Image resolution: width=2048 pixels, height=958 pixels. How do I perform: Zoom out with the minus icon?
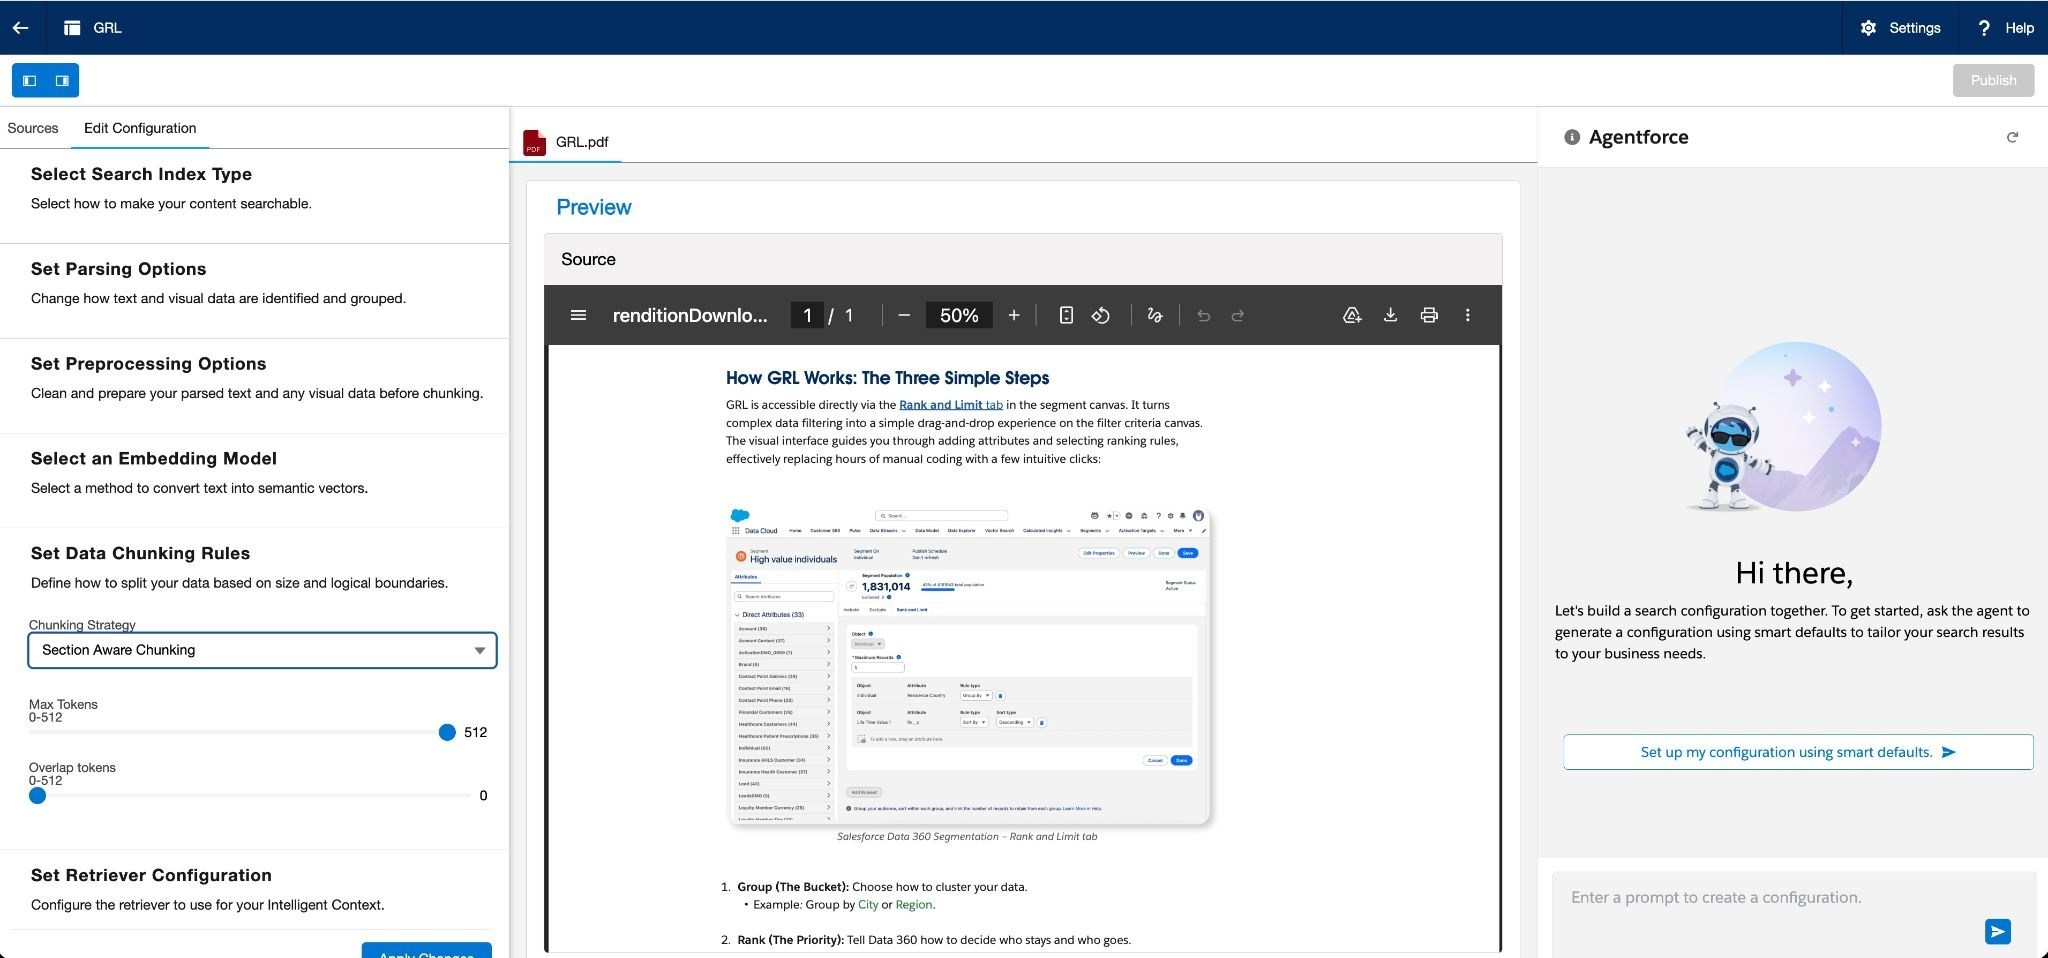pyautogui.click(x=904, y=315)
